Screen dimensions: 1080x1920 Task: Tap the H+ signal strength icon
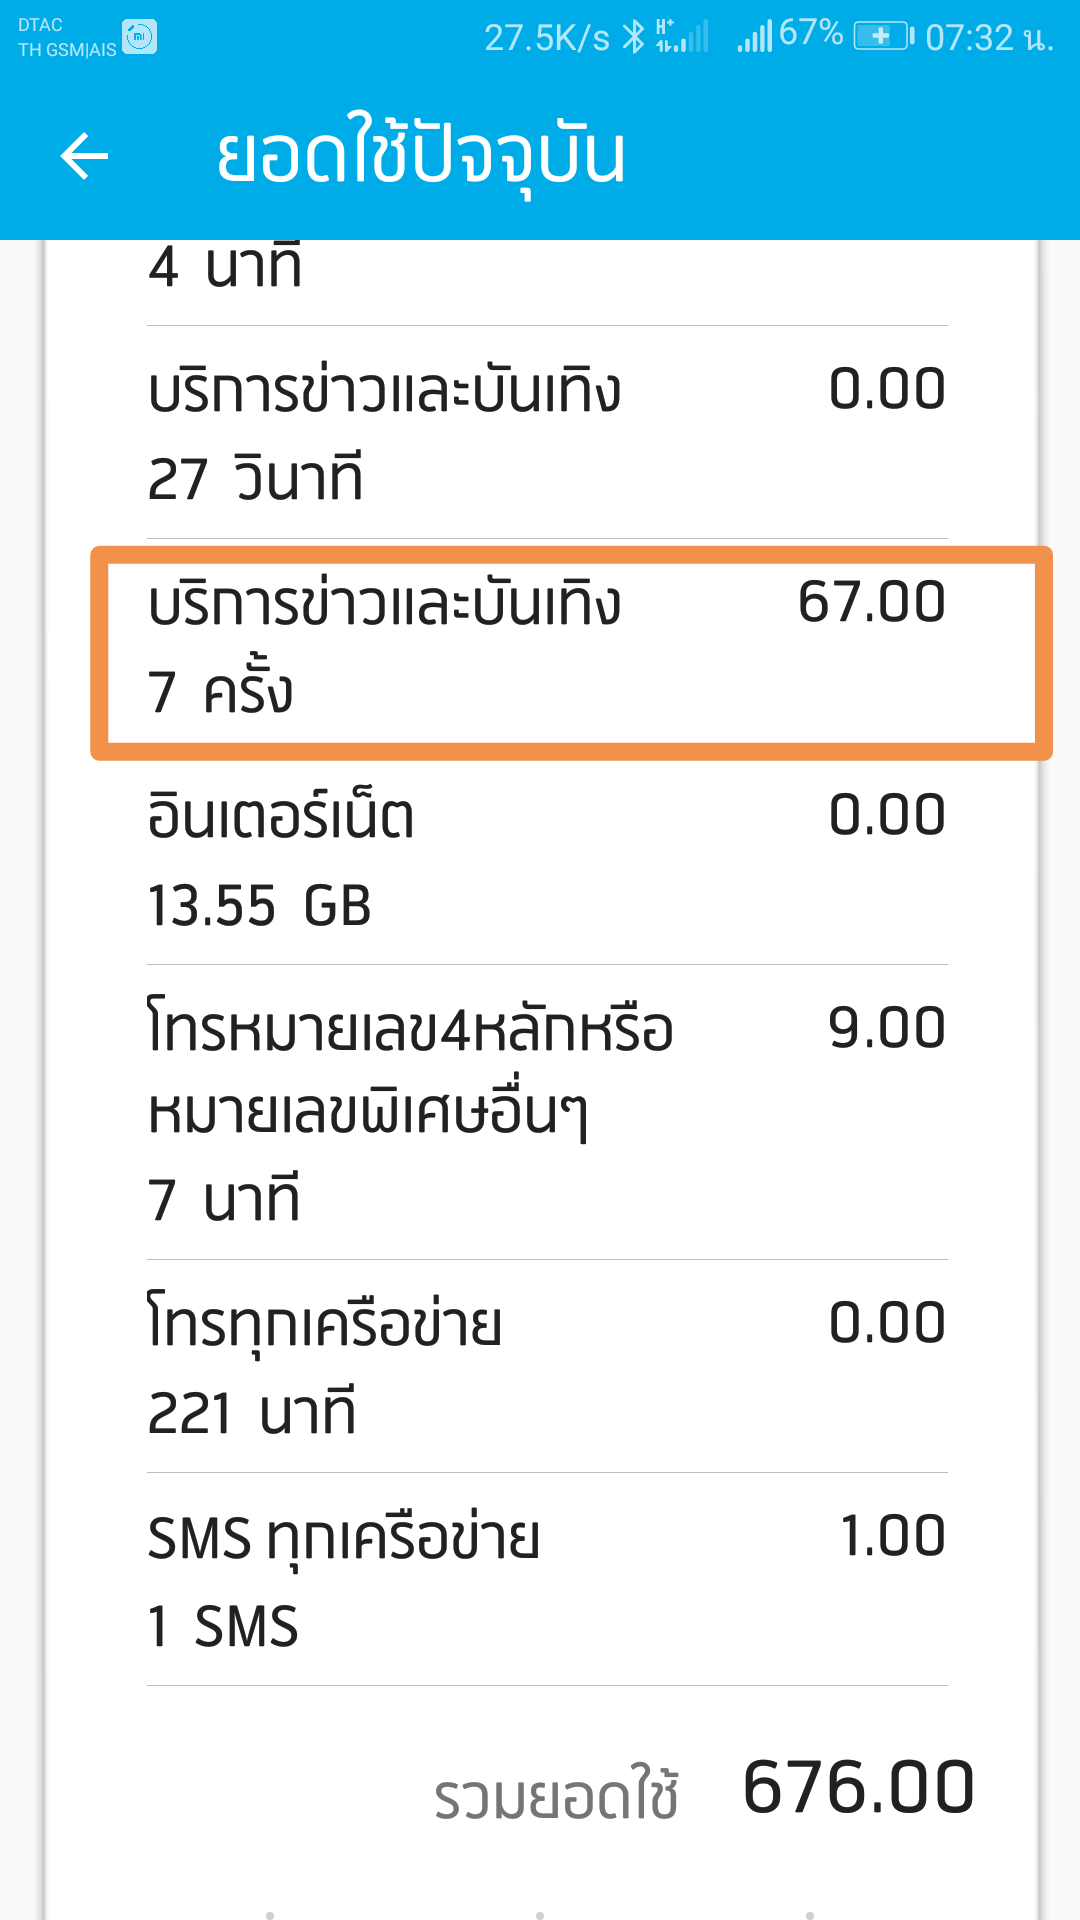click(682, 36)
